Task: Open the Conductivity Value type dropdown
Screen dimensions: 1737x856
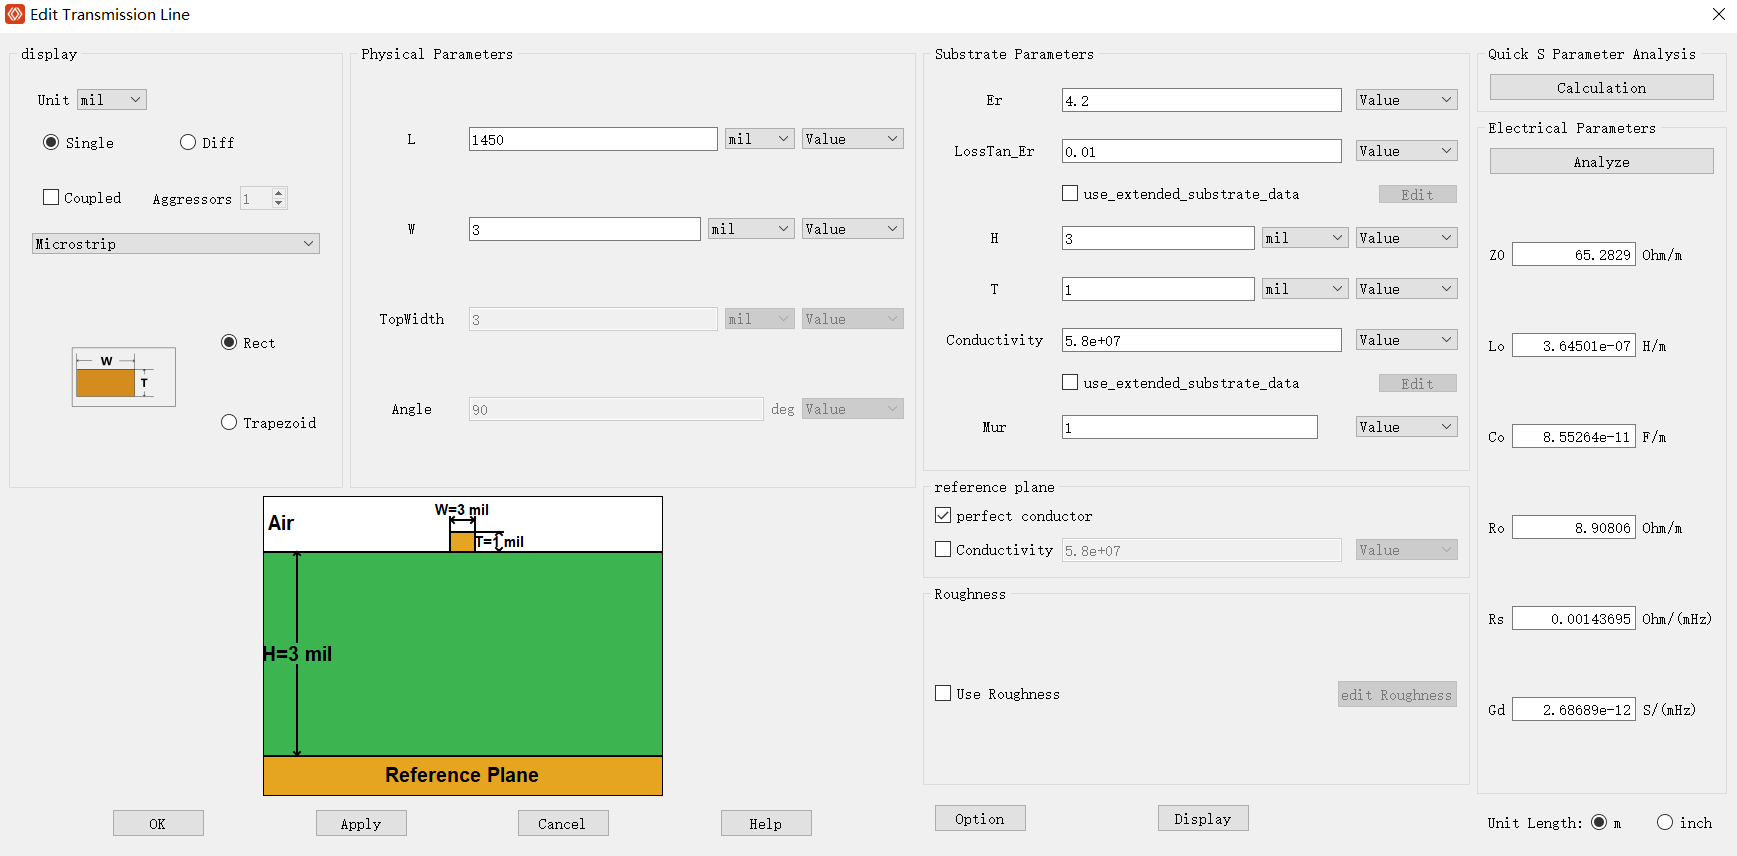Action: (1407, 340)
